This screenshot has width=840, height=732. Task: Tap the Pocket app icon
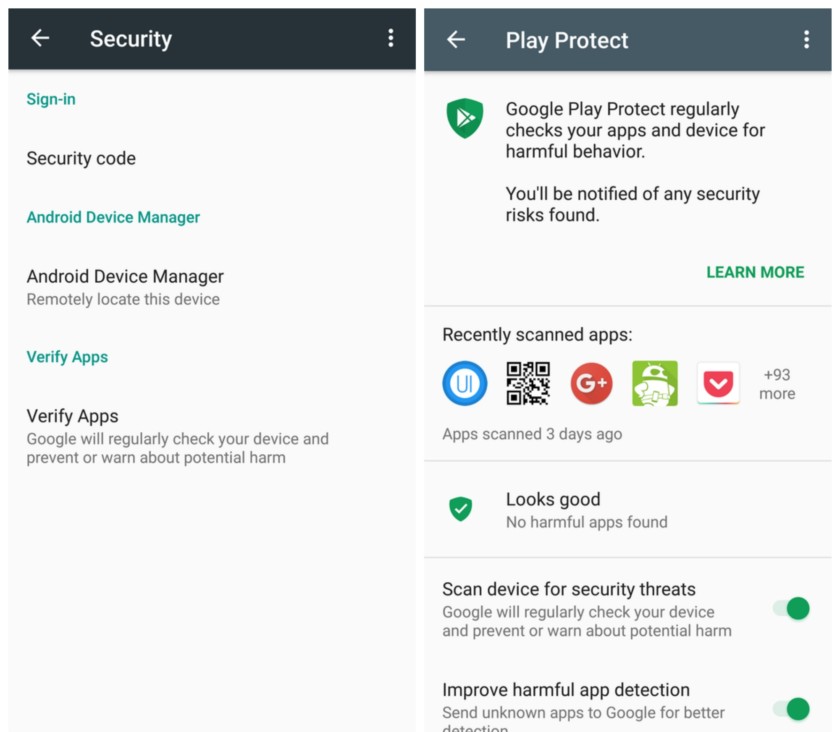pos(718,383)
